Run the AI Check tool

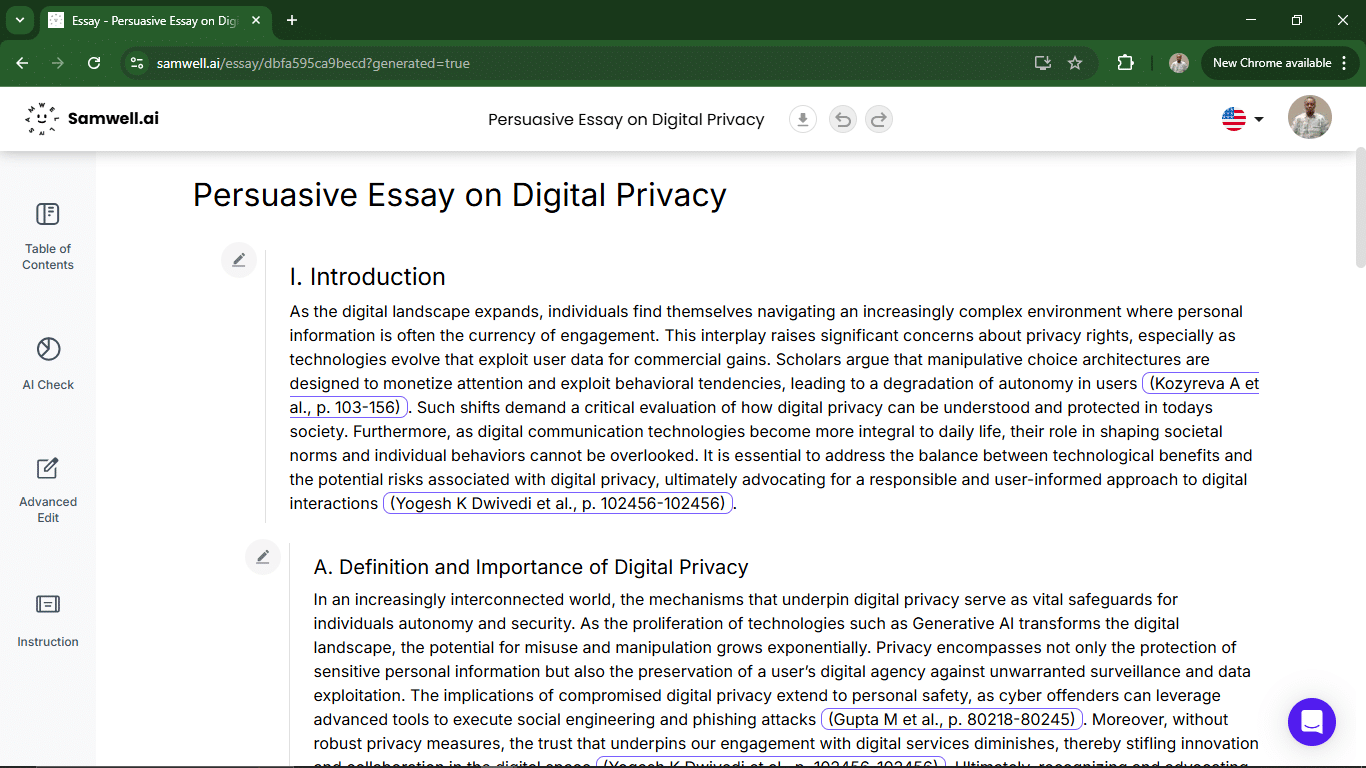tap(48, 363)
